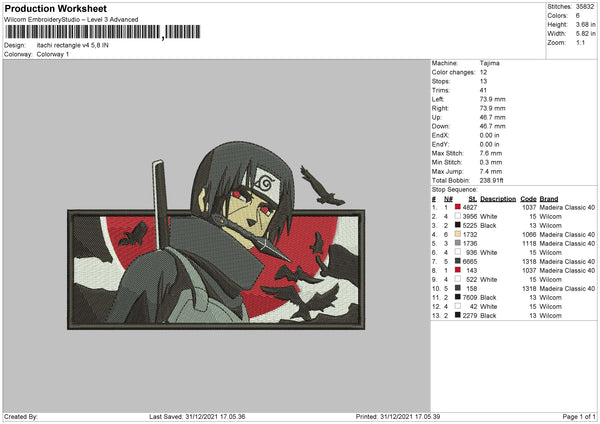Click the 'Brand' column header
The width and height of the screenshot is (600, 424).
[549, 199]
